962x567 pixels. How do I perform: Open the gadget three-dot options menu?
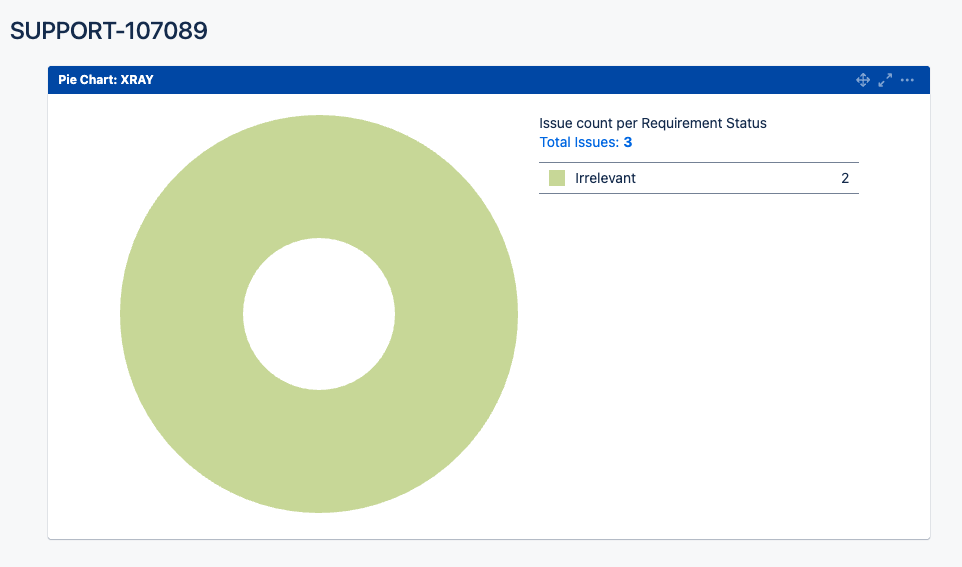(x=907, y=80)
